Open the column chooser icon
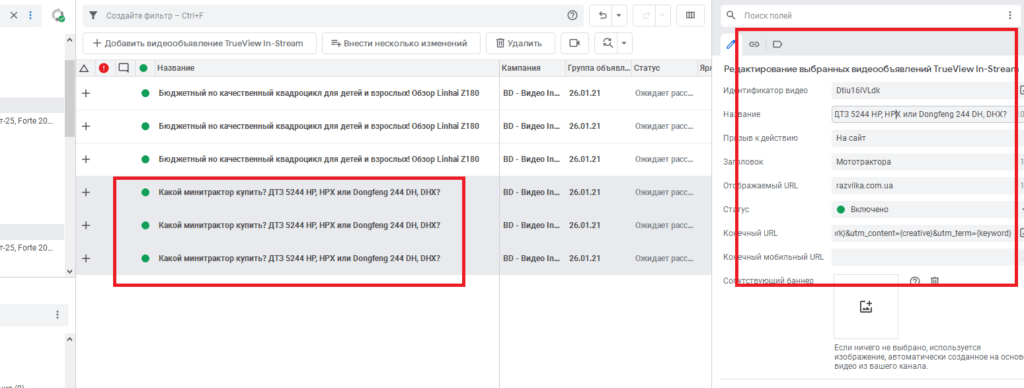The height and width of the screenshot is (388, 1024). coord(690,15)
